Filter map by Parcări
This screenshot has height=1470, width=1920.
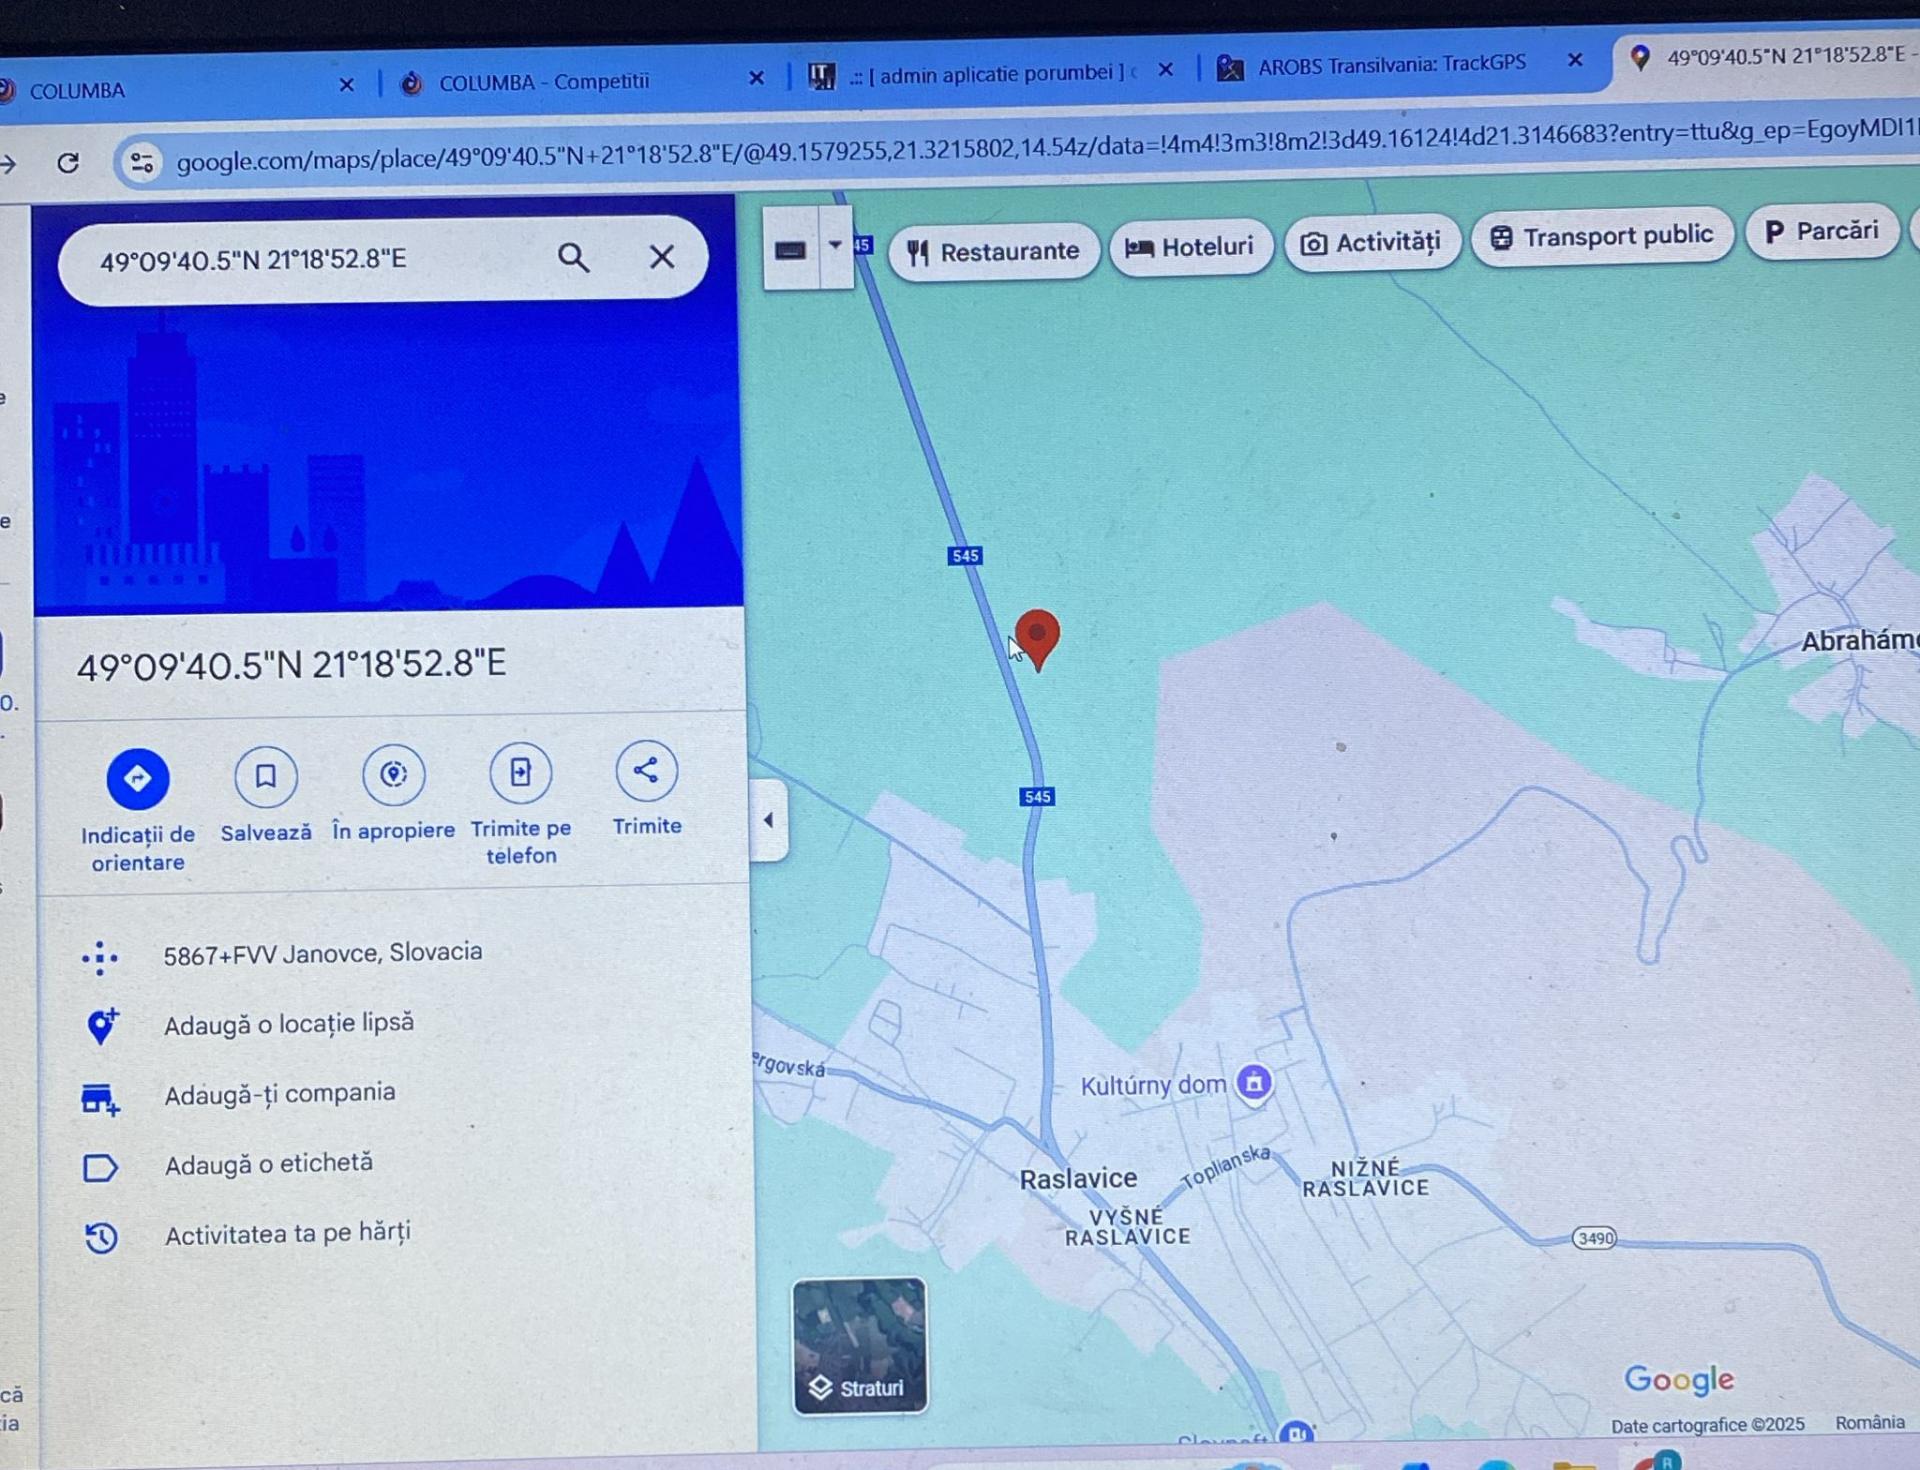click(1822, 232)
